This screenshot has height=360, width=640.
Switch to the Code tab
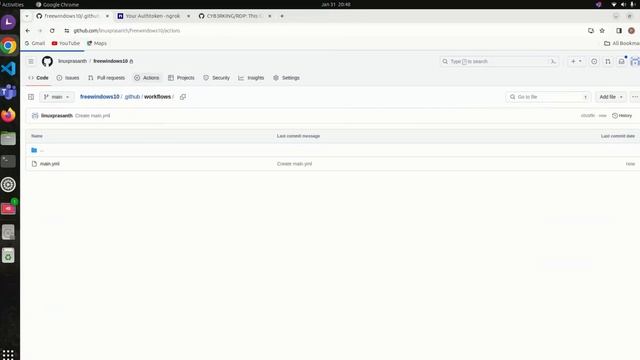click(x=38, y=78)
